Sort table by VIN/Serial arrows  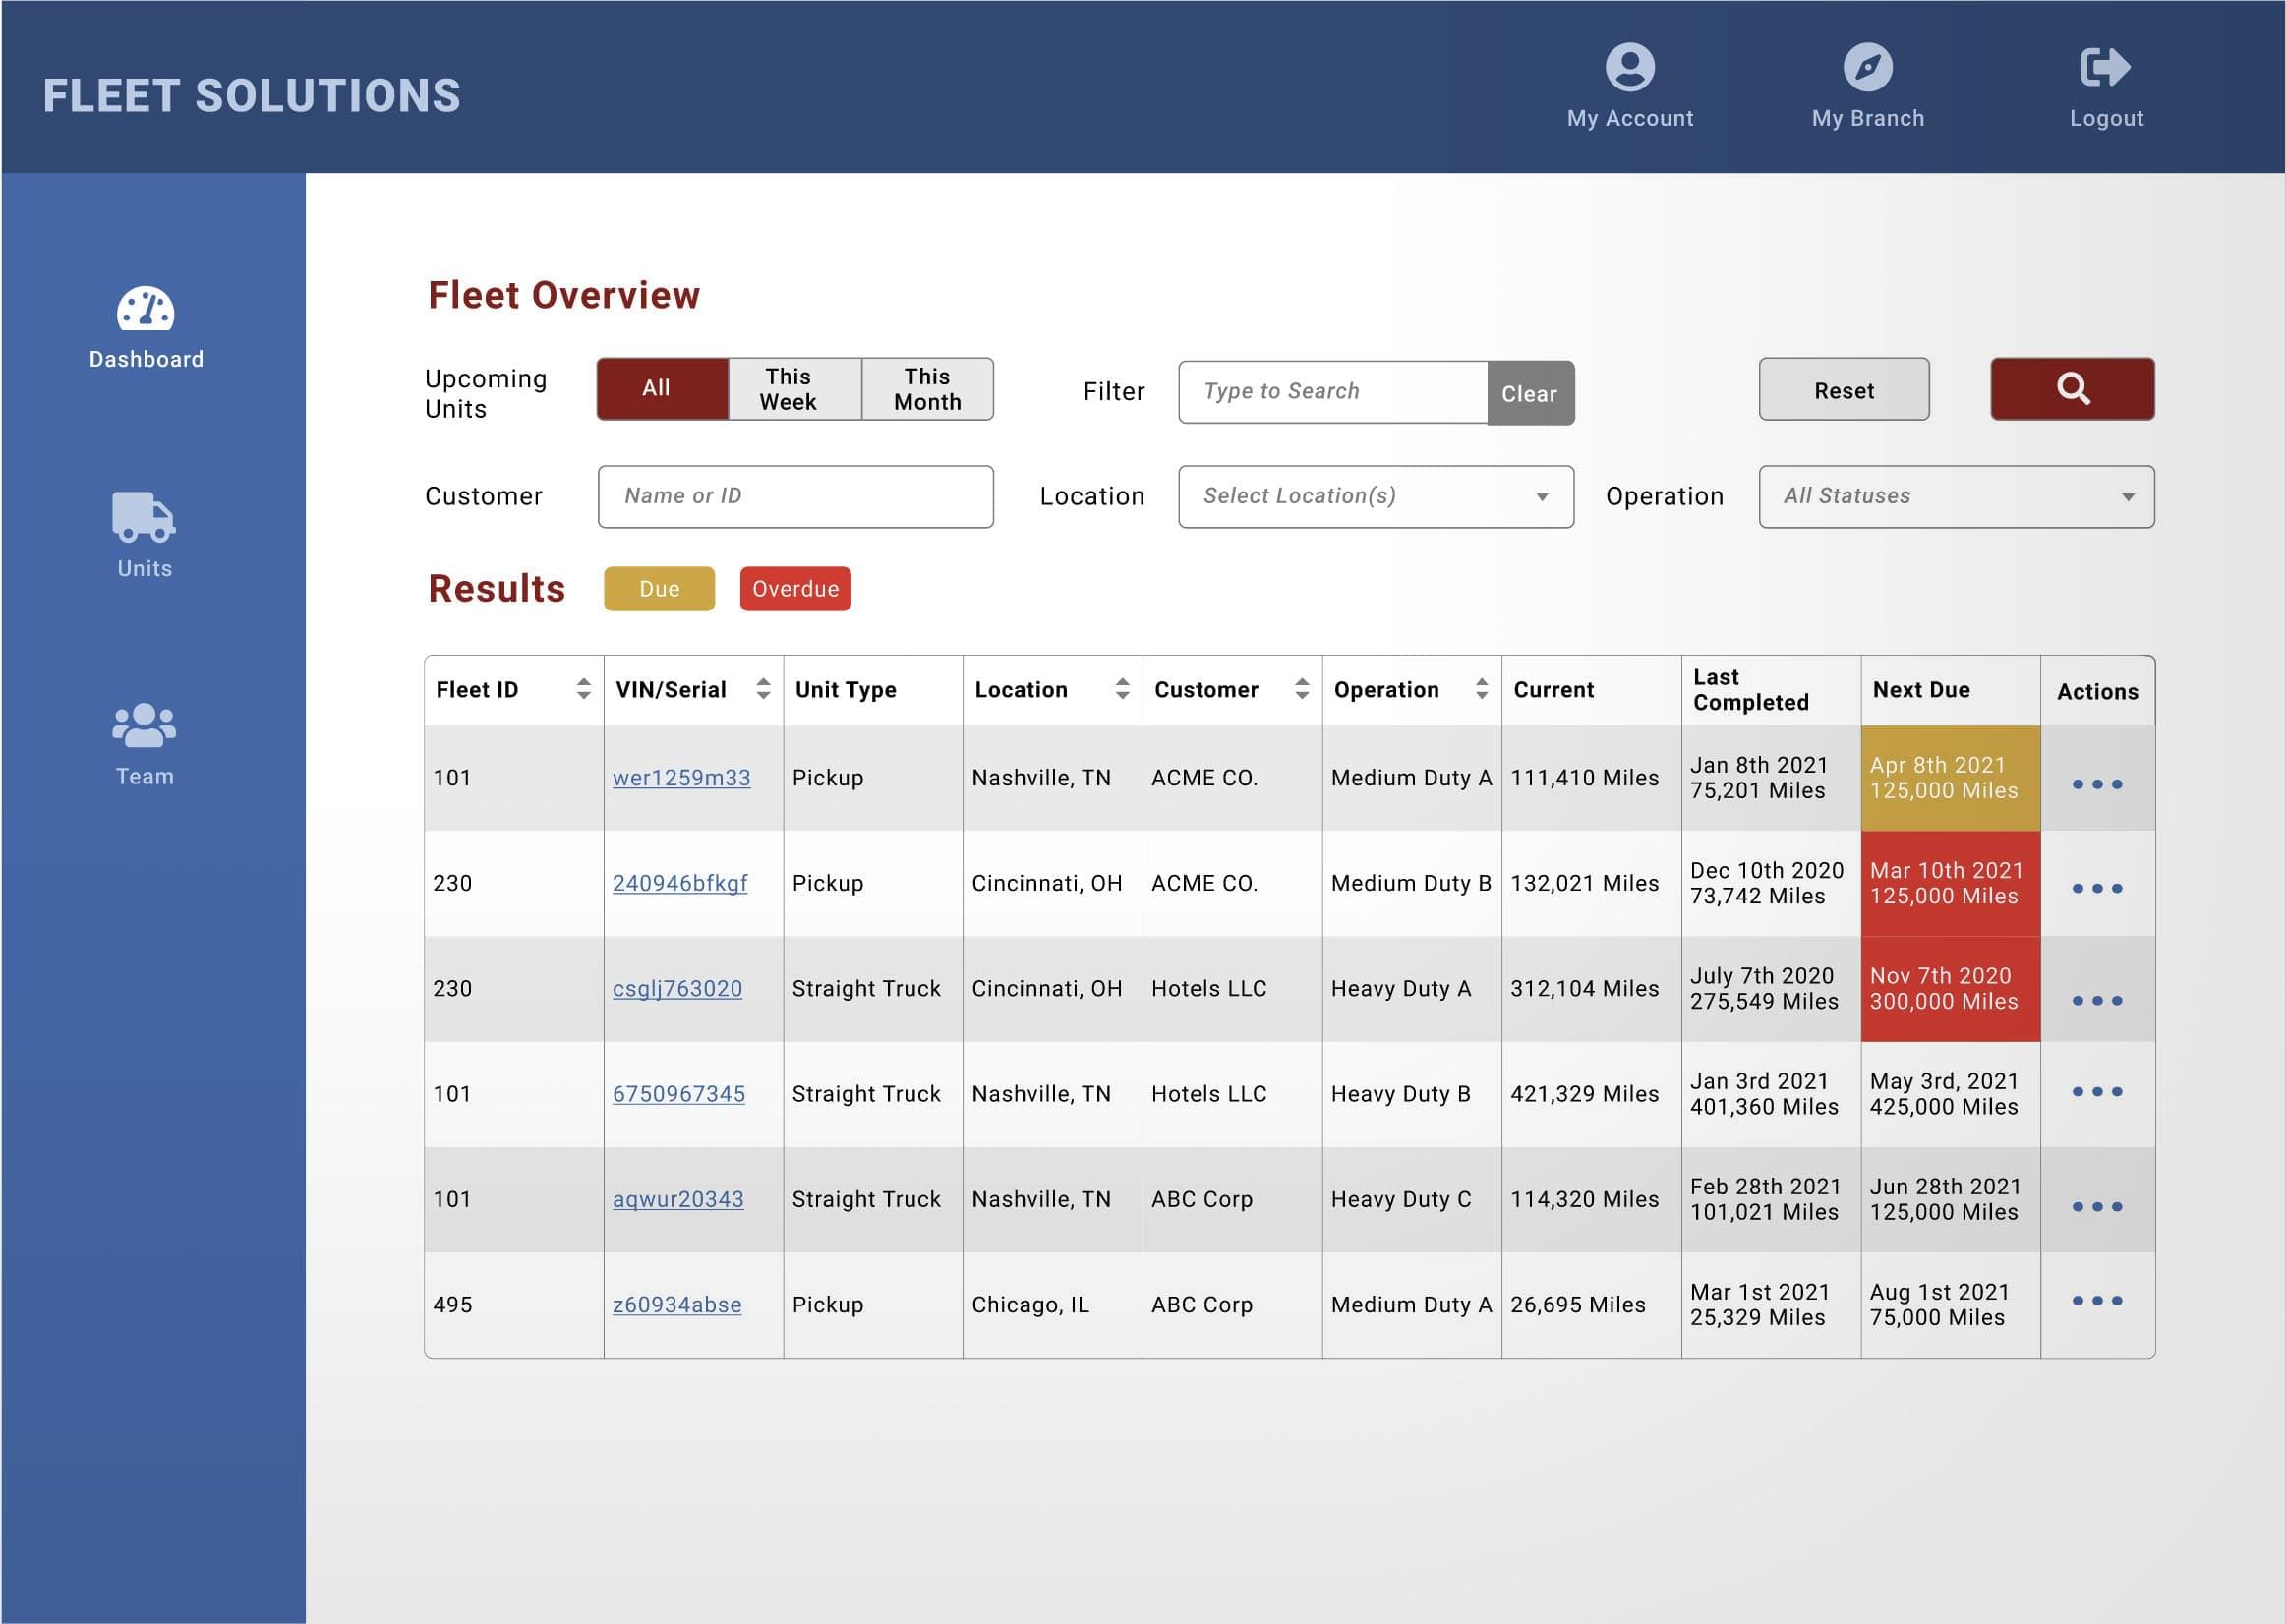coord(763,688)
